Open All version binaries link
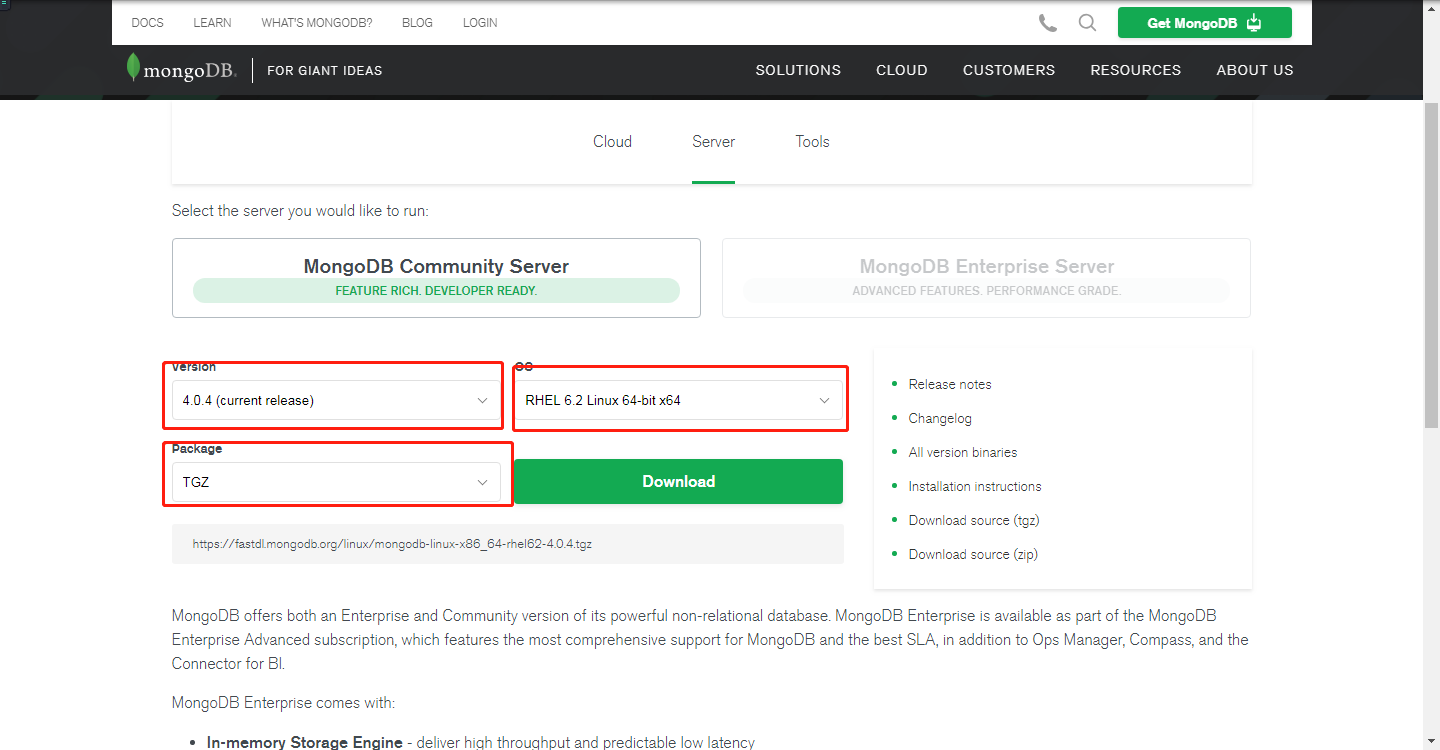Viewport: 1440px width, 750px height. 963,452
